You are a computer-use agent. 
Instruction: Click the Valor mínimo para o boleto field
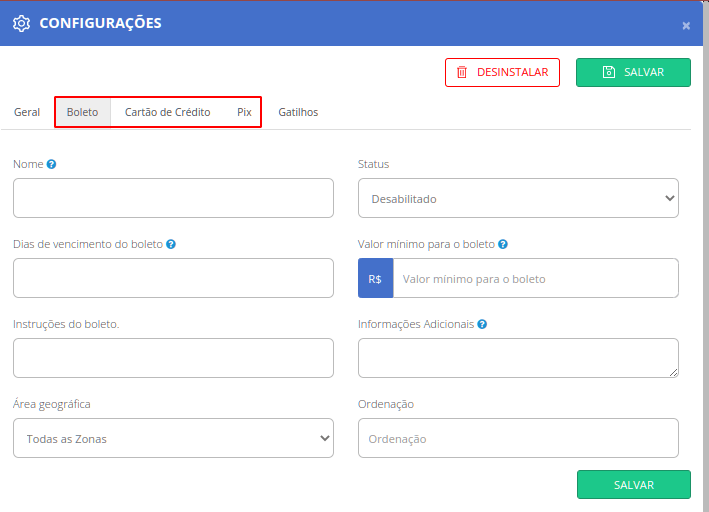tap(536, 278)
